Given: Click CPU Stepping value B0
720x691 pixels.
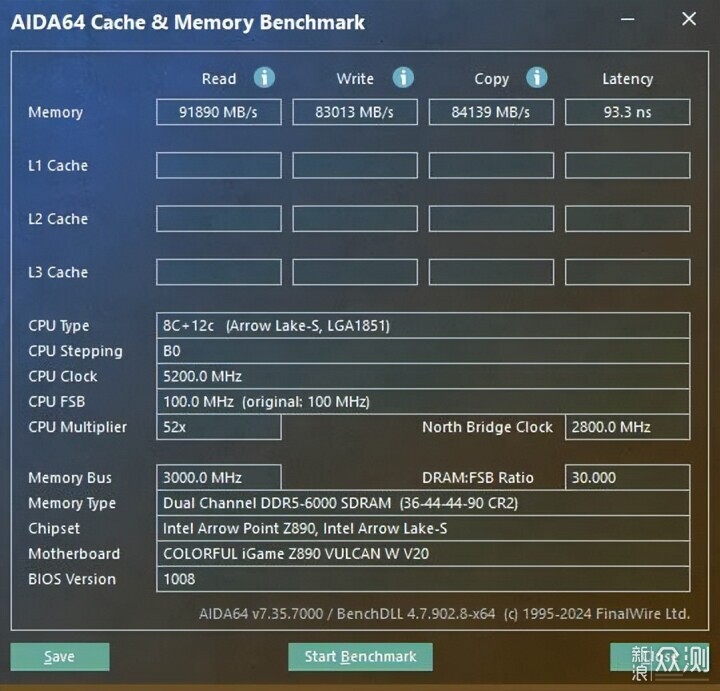Looking at the screenshot, I should click(423, 351).
